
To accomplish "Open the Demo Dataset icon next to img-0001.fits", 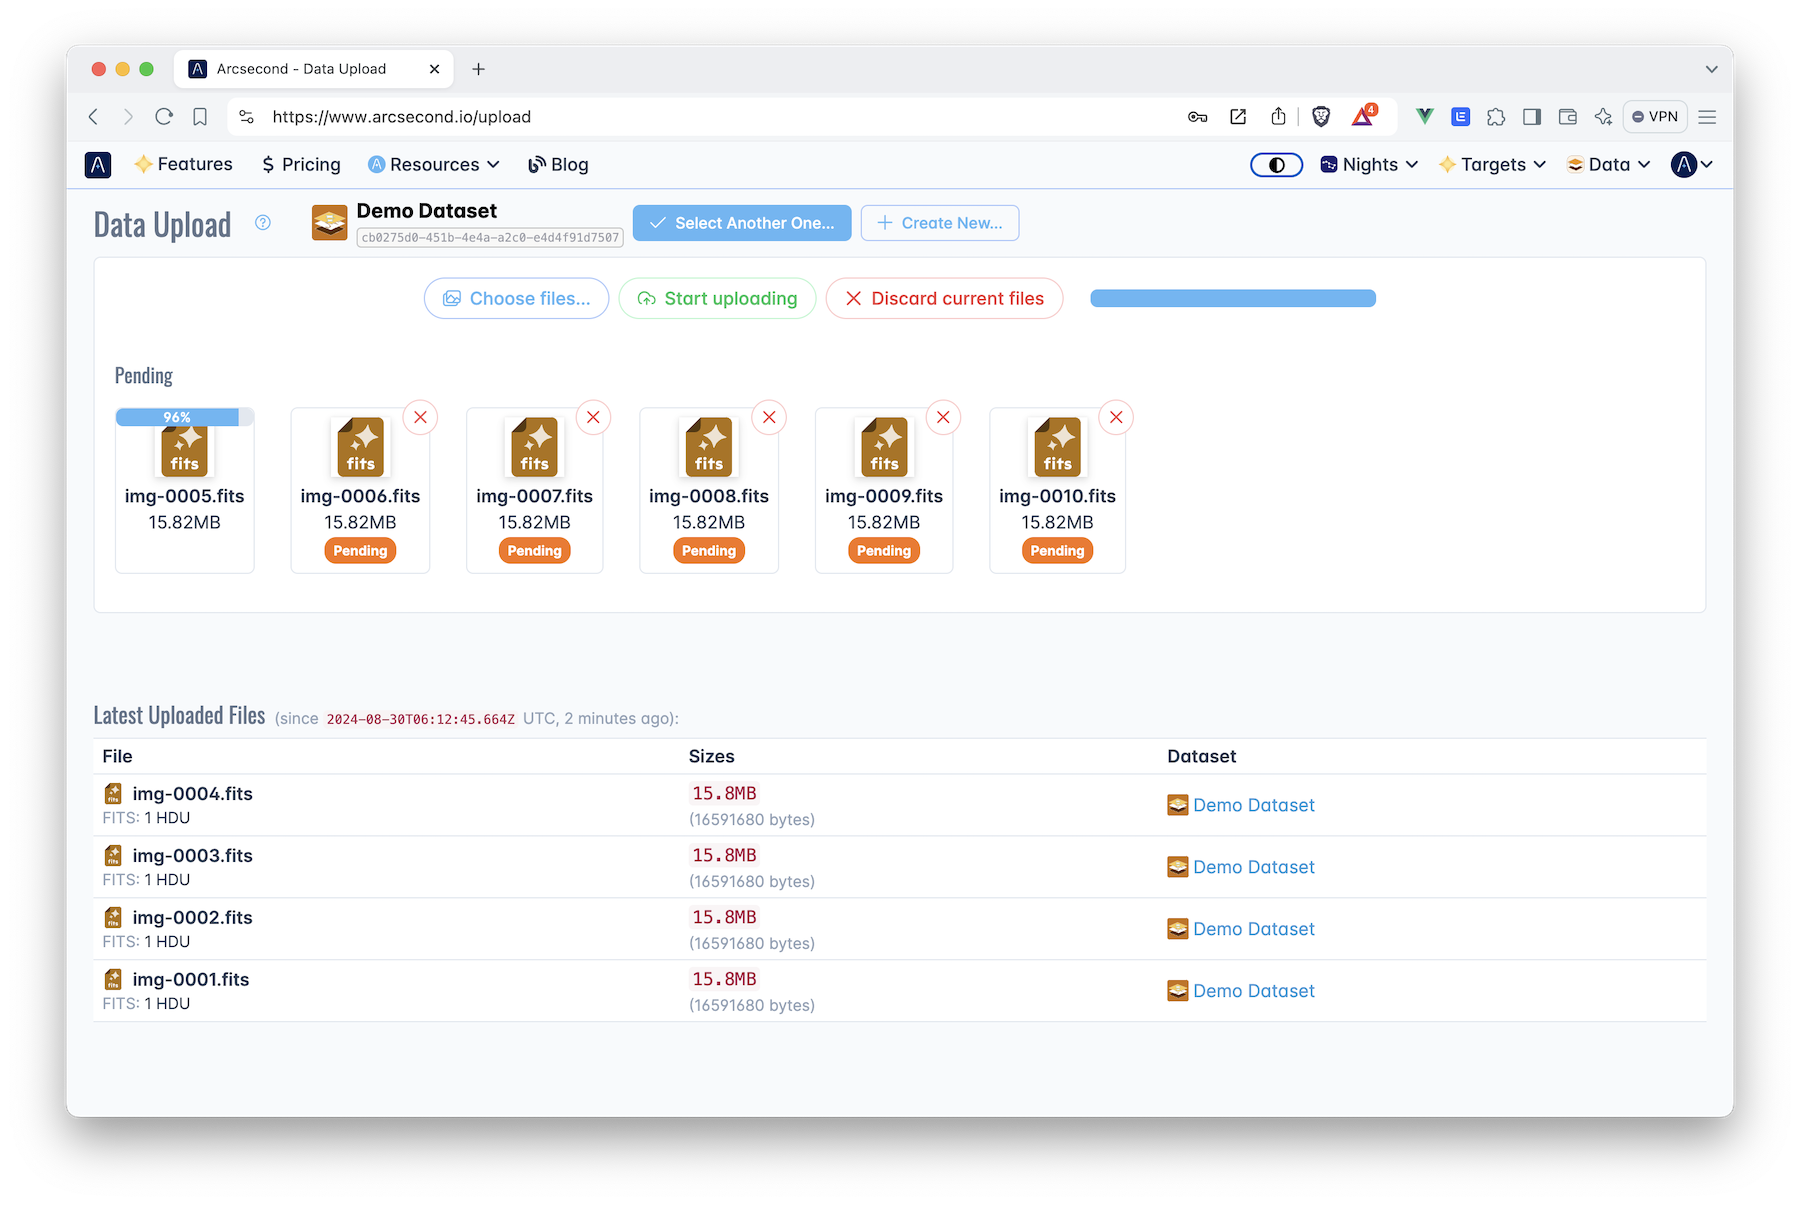I will click(x=1176, y=990).
